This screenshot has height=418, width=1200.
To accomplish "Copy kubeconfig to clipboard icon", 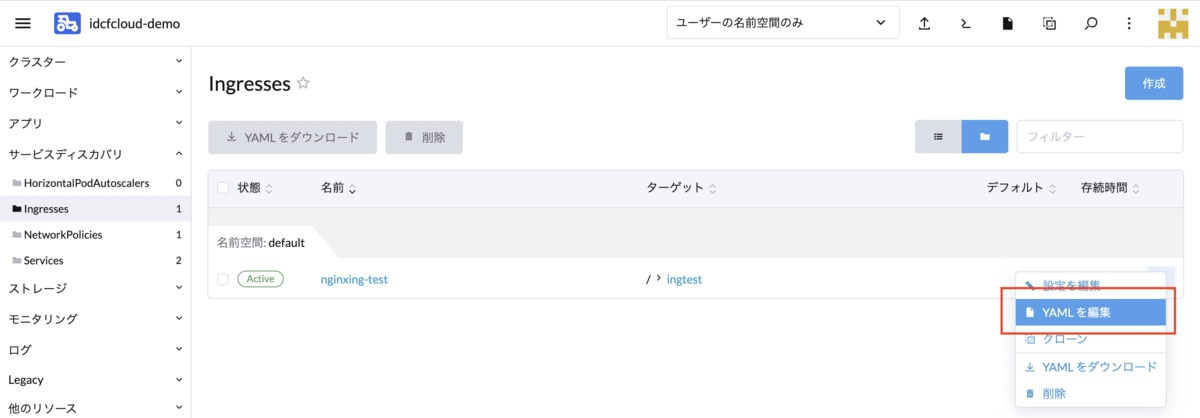I will point(1049,23).
